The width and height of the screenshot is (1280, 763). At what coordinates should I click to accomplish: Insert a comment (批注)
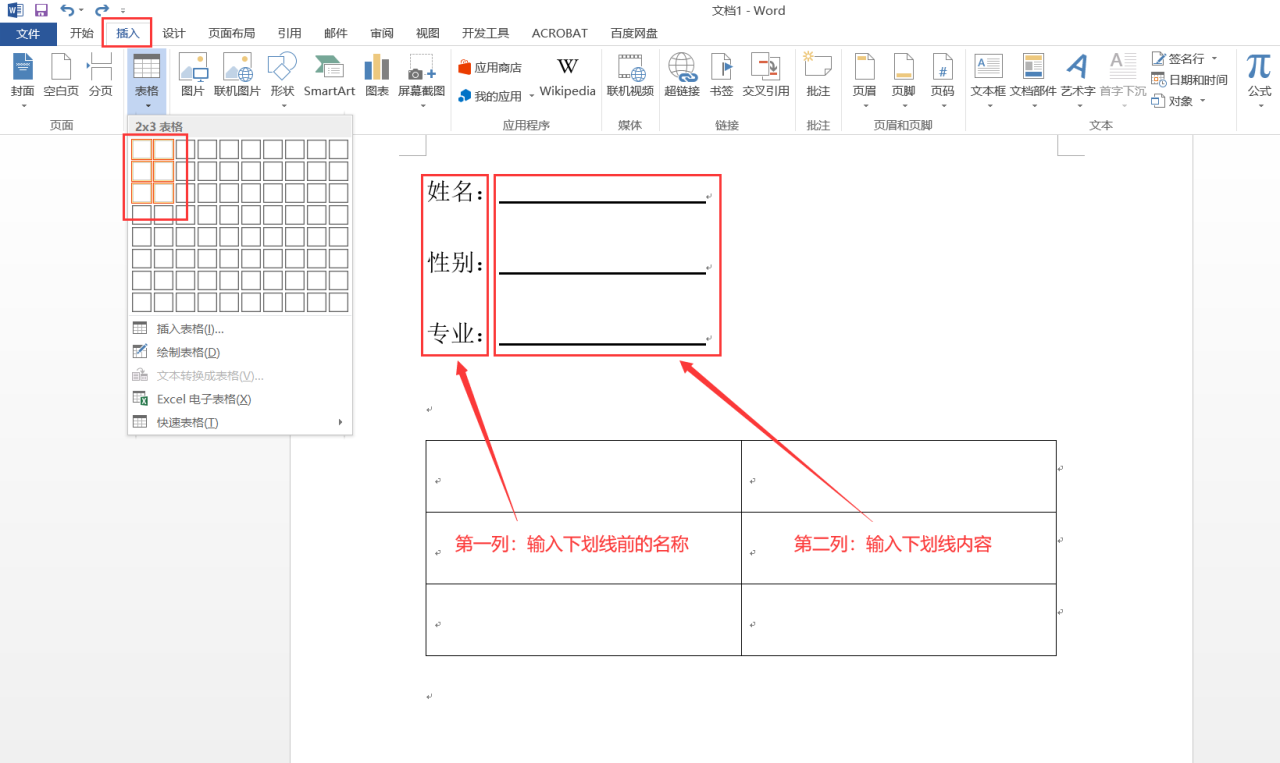[818, 77]
